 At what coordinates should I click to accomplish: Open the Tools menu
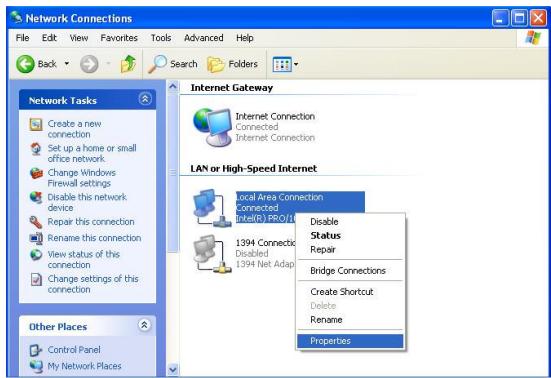point(161,38)
